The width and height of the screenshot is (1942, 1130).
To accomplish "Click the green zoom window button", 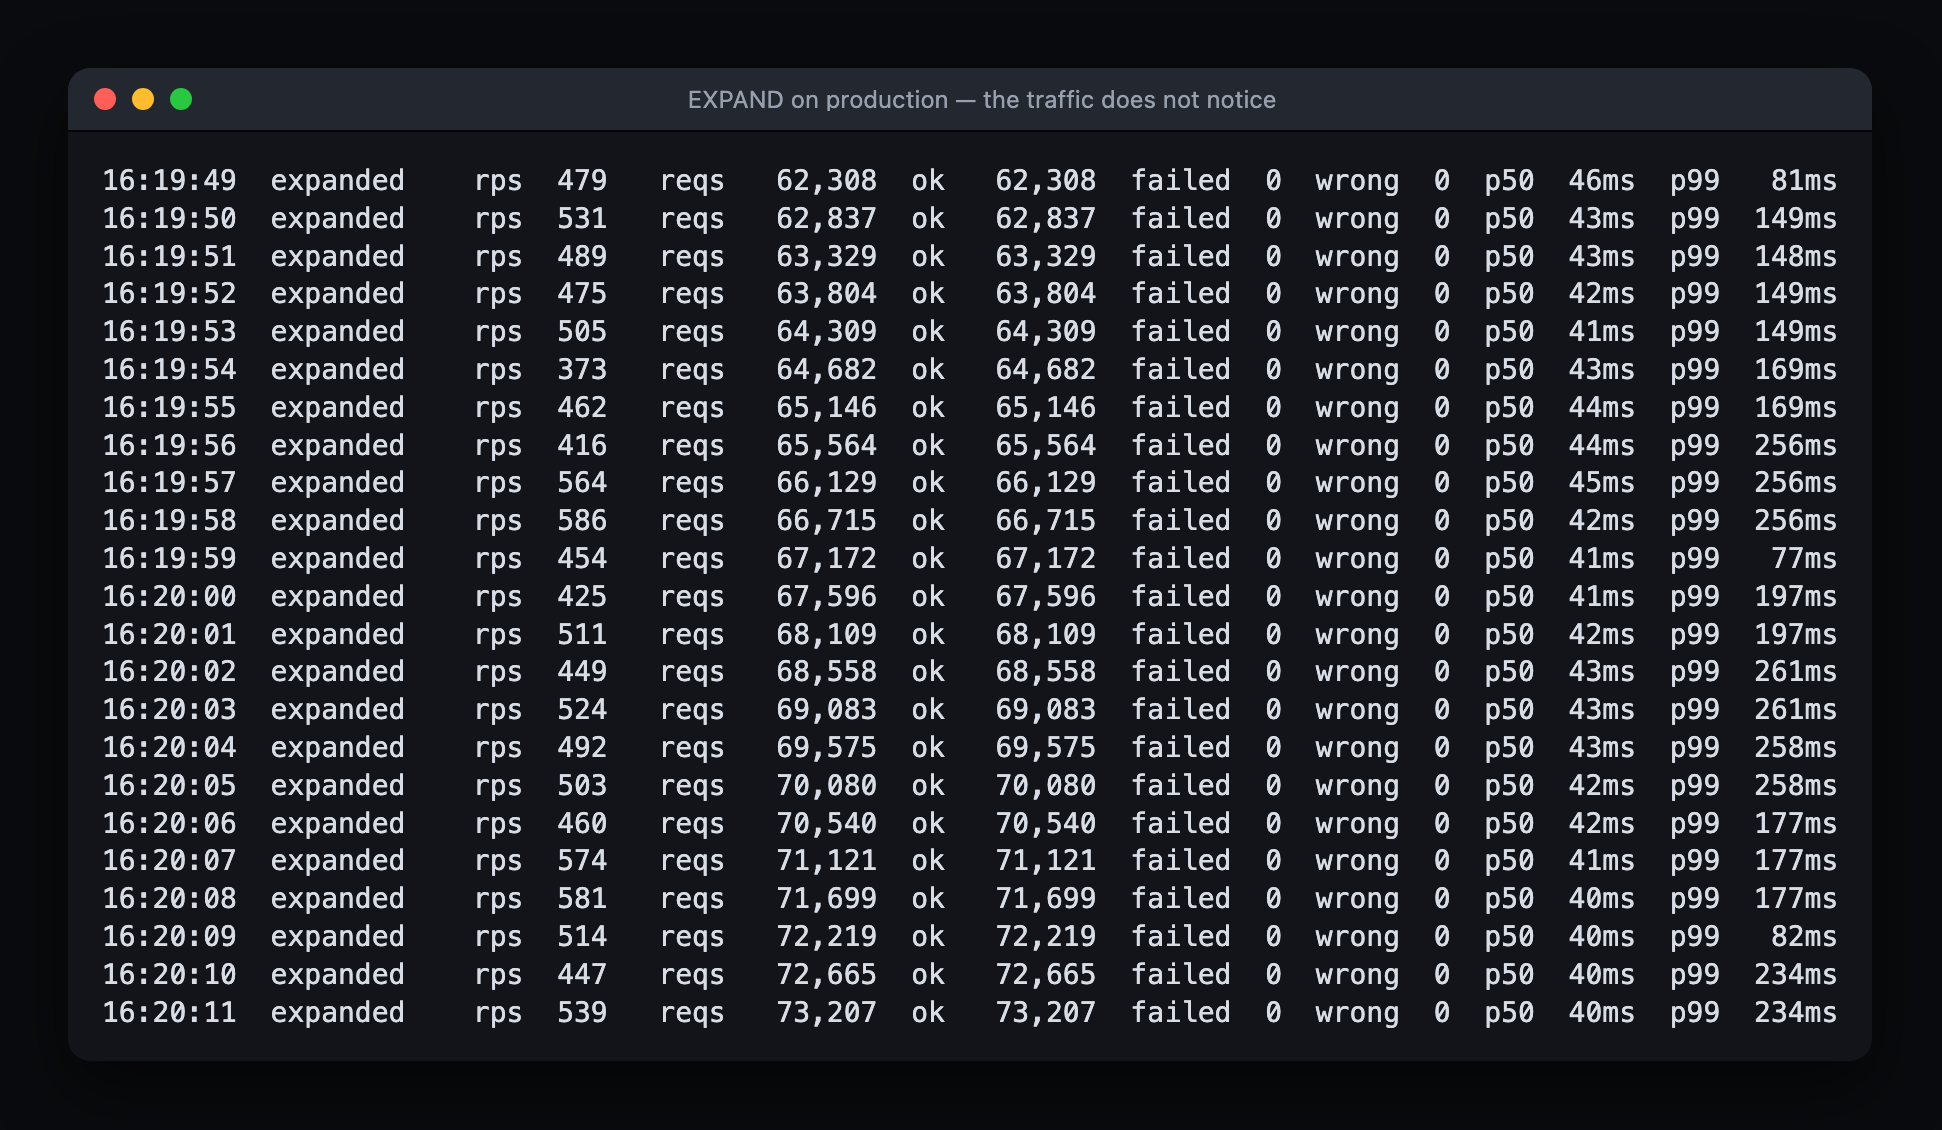I will coord(181,99).
